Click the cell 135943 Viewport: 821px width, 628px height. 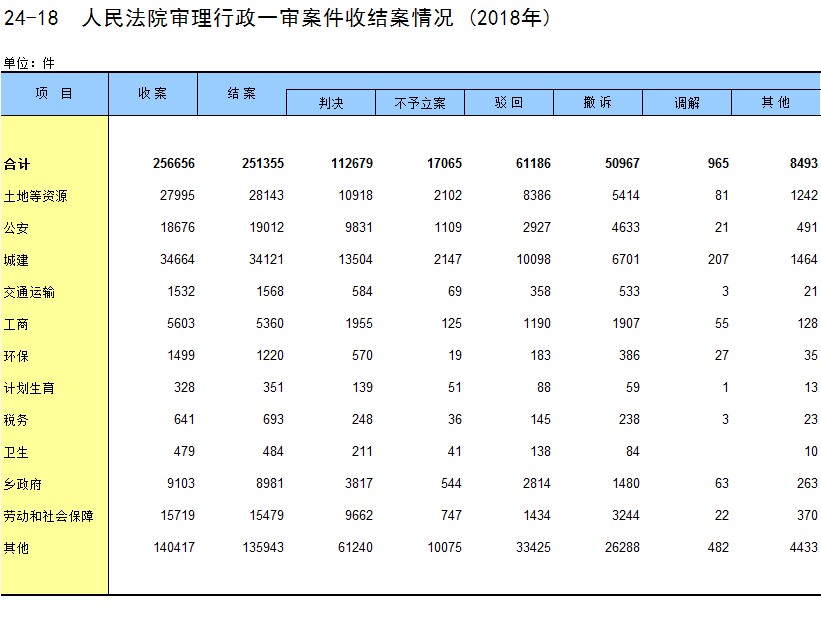263,547
